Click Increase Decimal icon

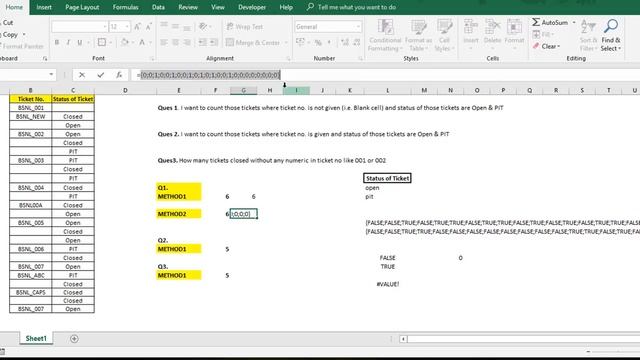(345, 42)
